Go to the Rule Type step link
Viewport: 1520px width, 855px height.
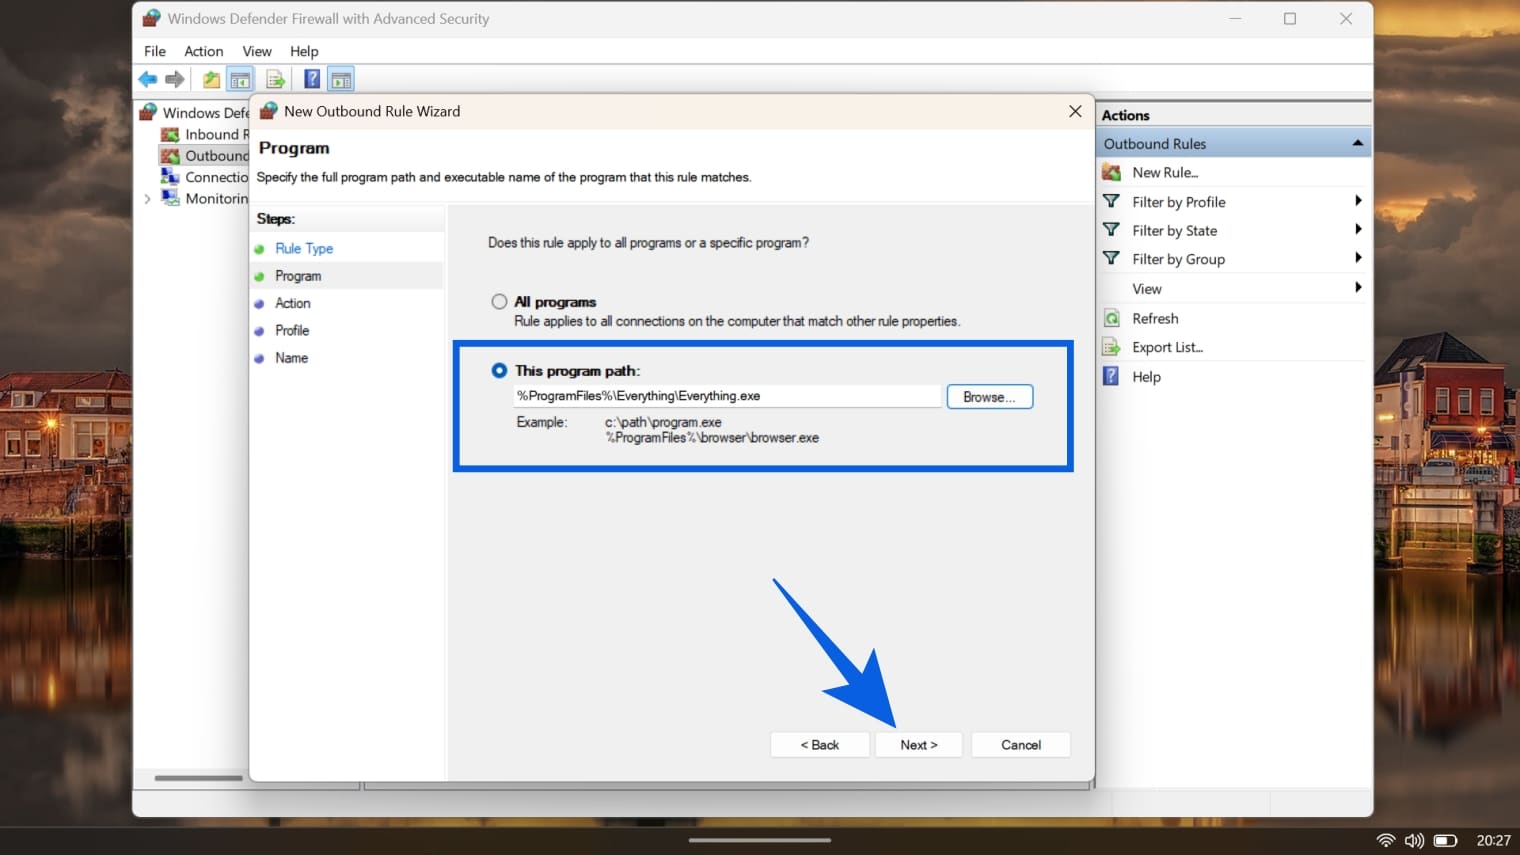pos(304,248)
